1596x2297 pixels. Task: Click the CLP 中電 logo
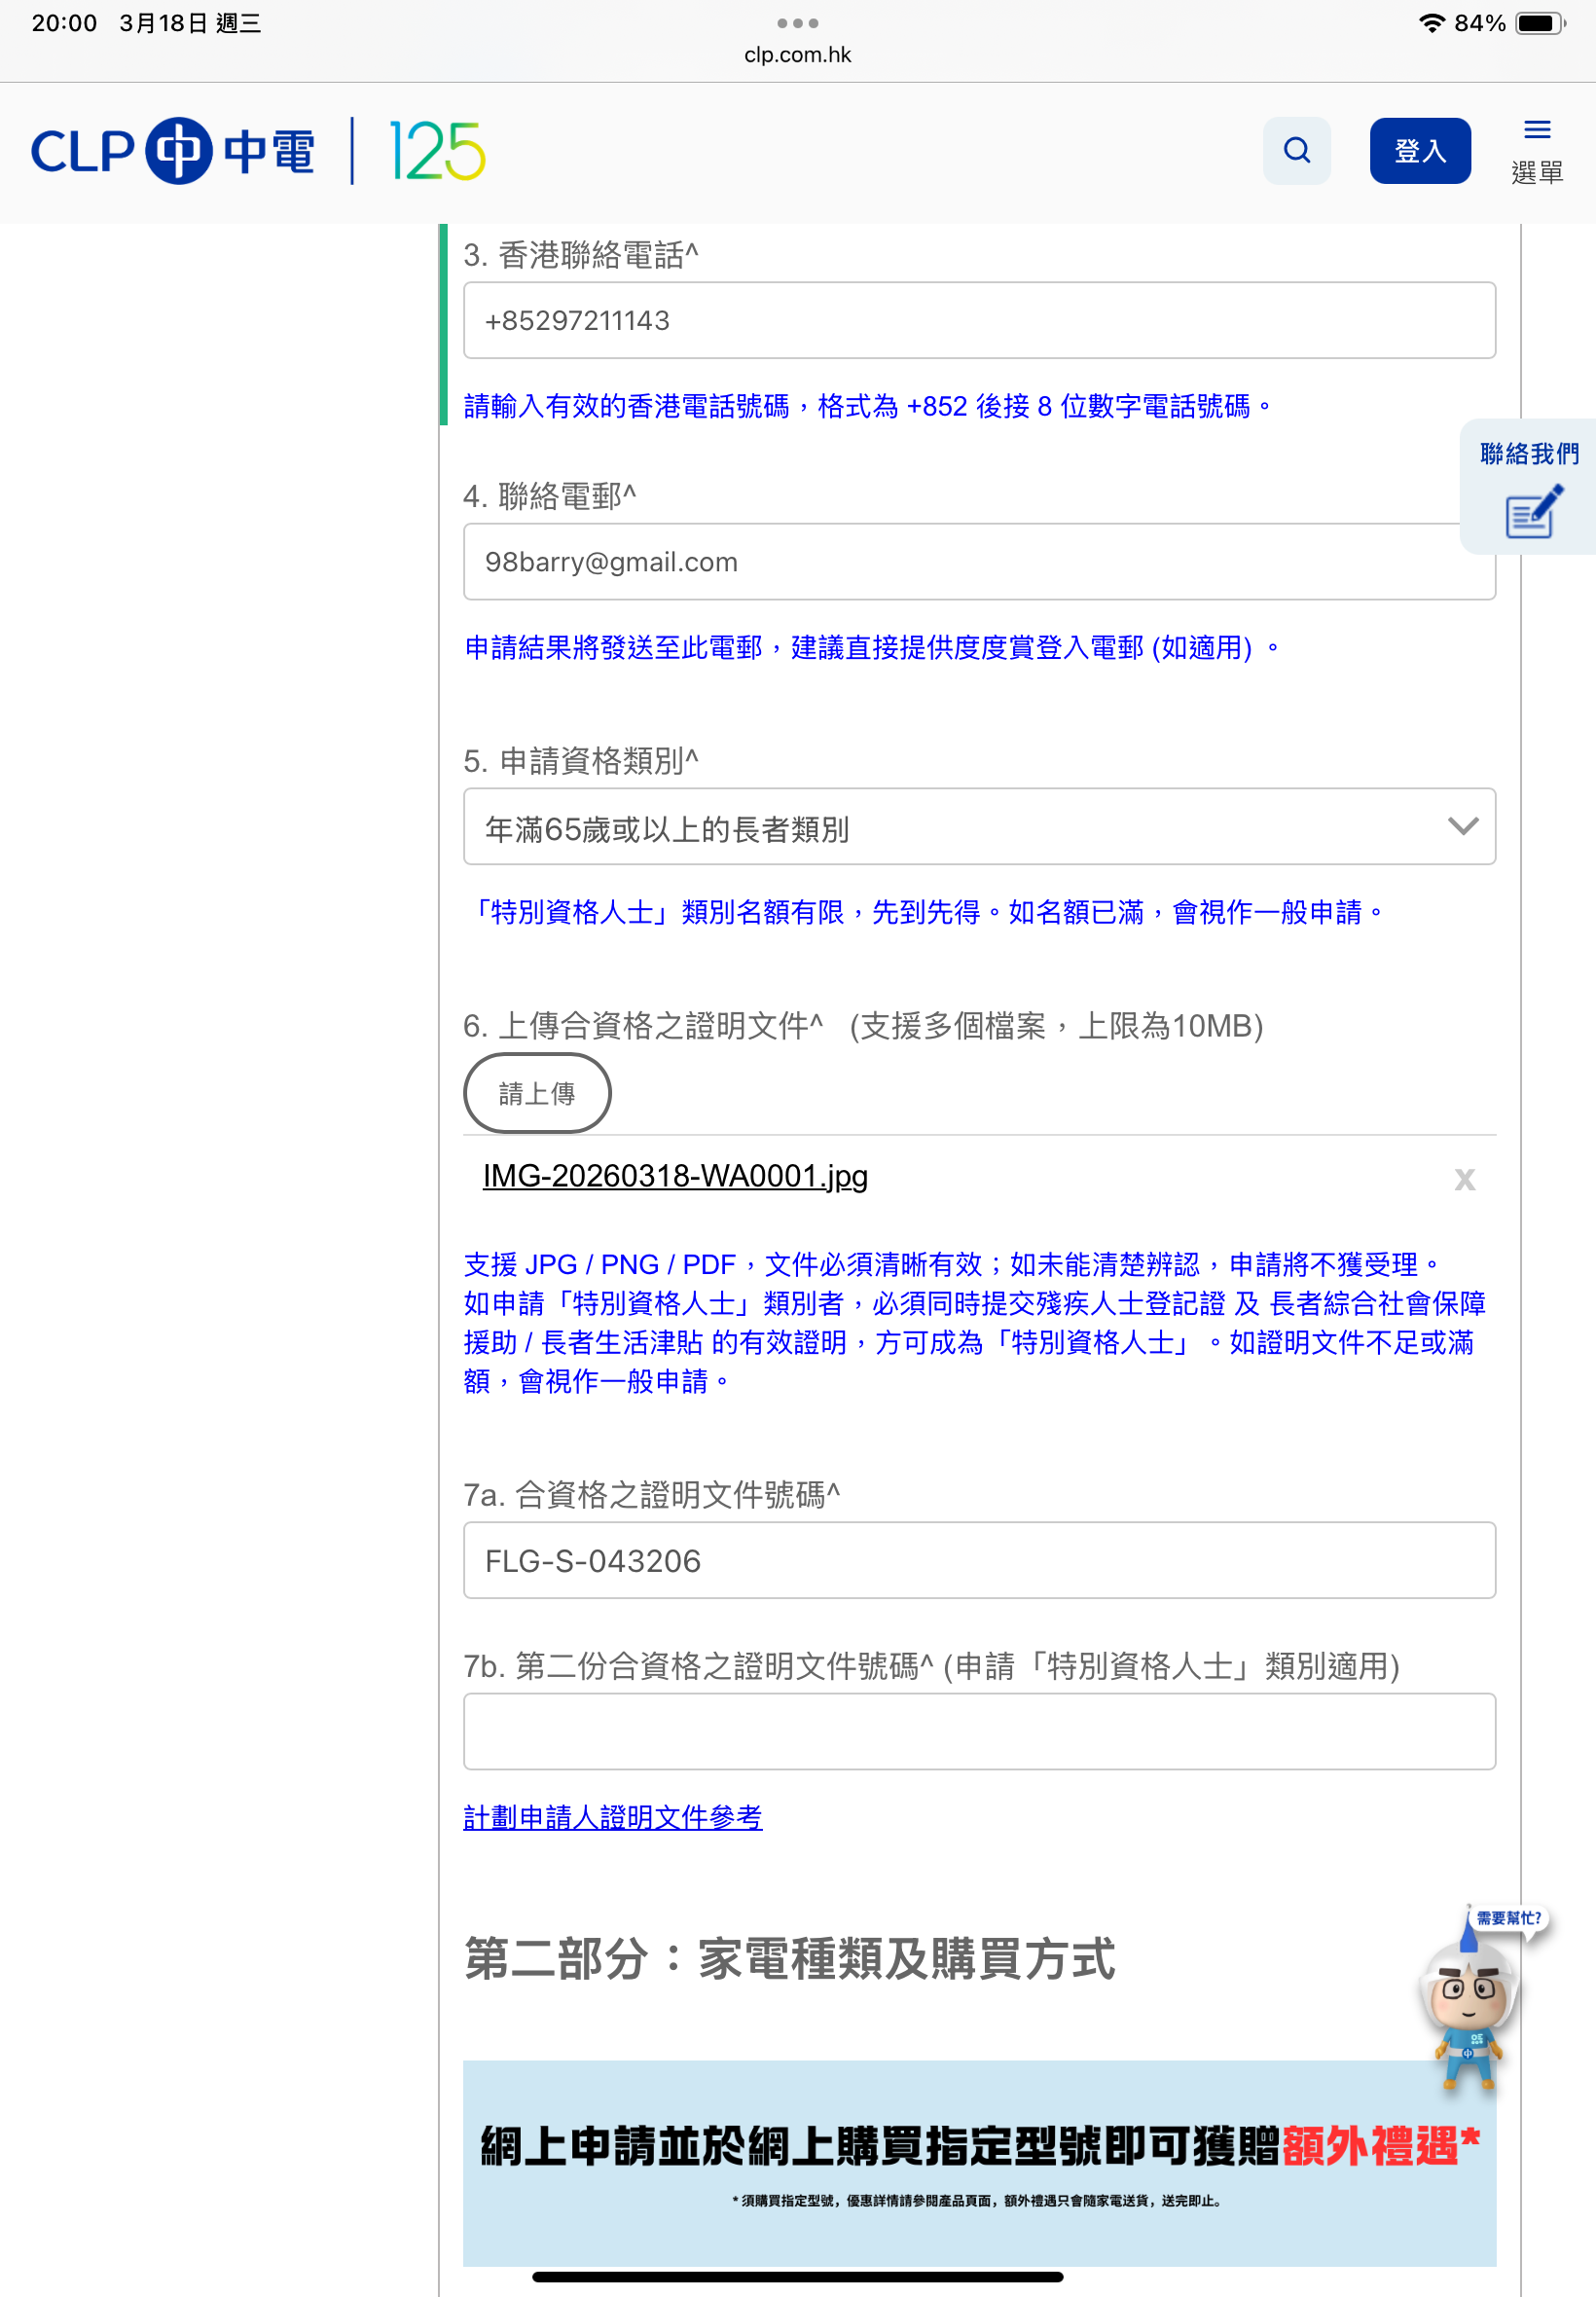click(173, 151)
